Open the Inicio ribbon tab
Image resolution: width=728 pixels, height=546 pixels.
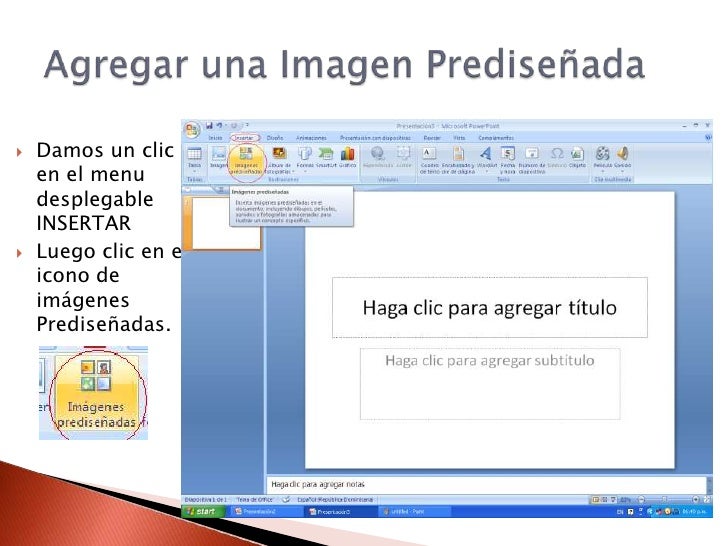pos(215,138)
